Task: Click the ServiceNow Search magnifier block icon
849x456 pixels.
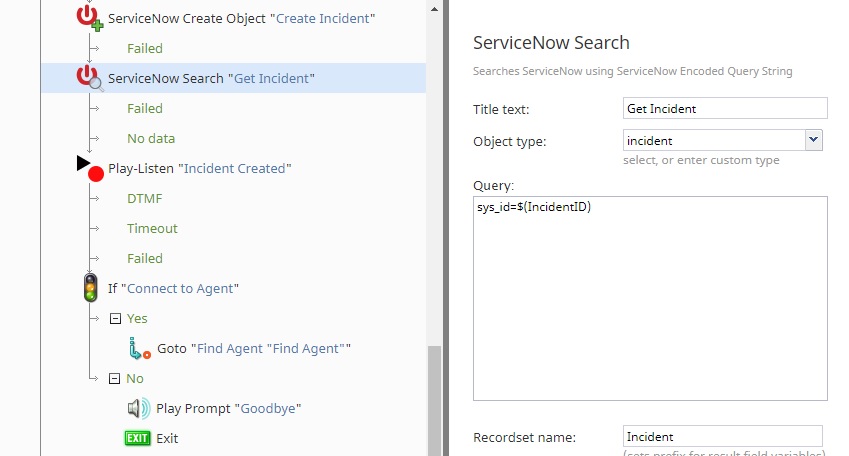Action: 89,78
